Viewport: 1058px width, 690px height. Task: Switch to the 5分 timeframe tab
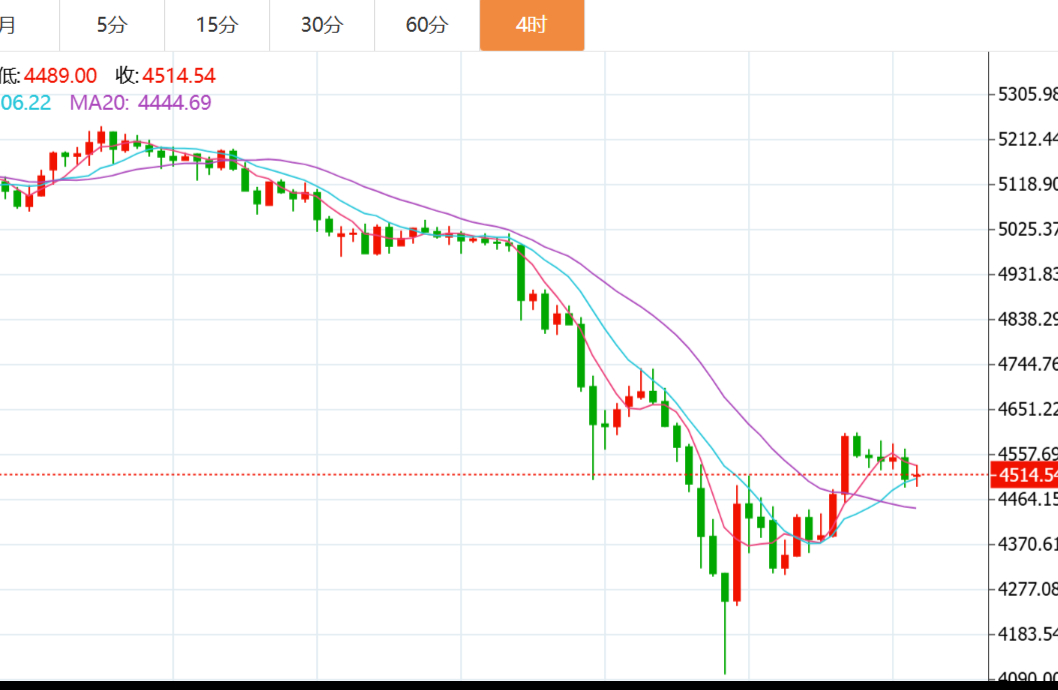pos(112,25)
